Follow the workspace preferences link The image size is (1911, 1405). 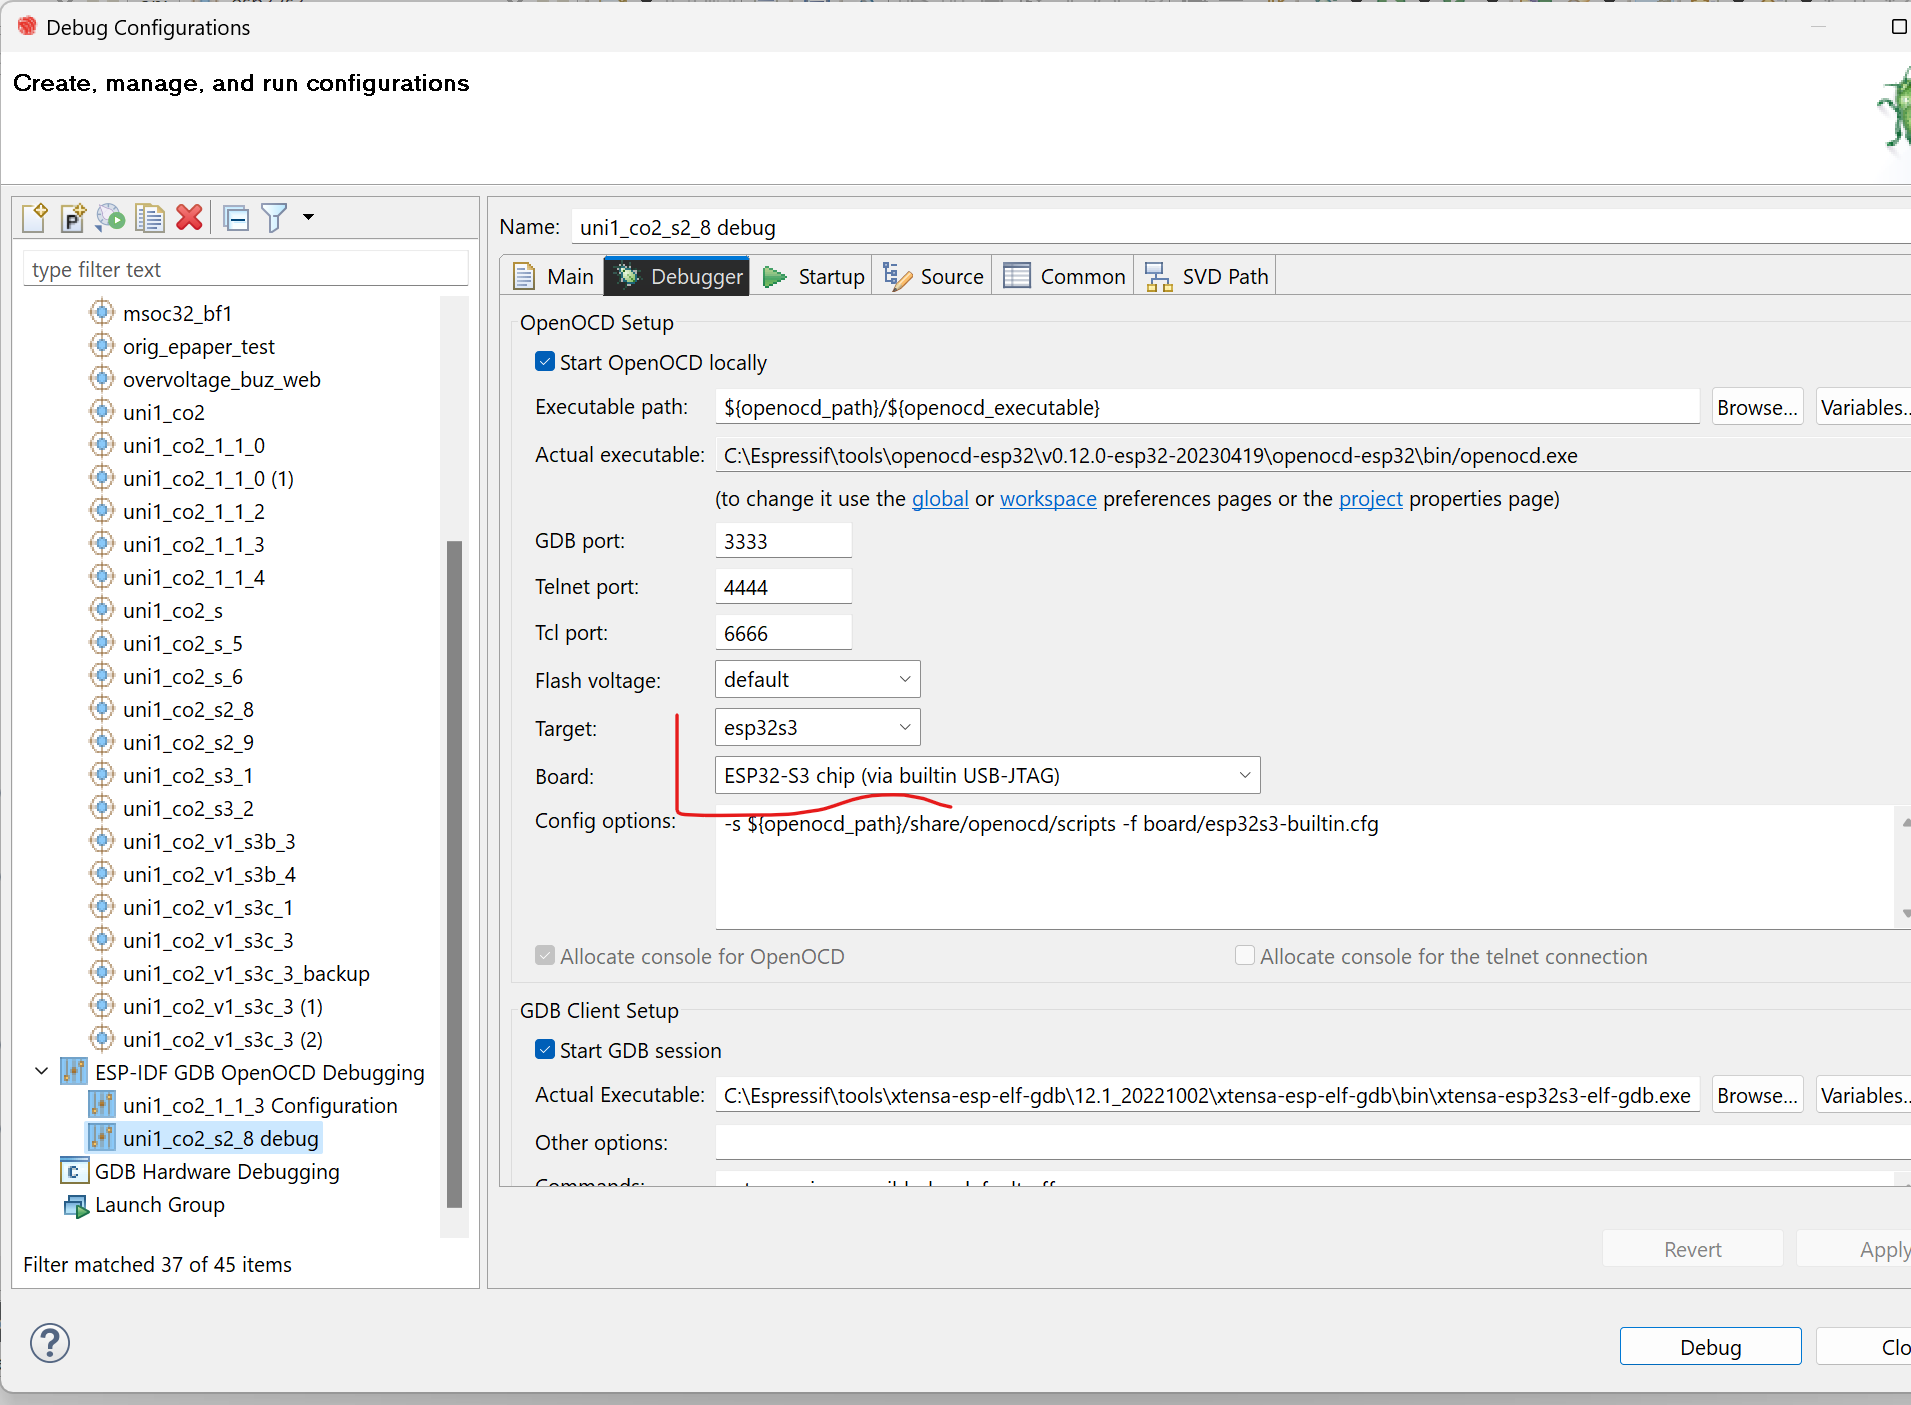click(1047, 499)
